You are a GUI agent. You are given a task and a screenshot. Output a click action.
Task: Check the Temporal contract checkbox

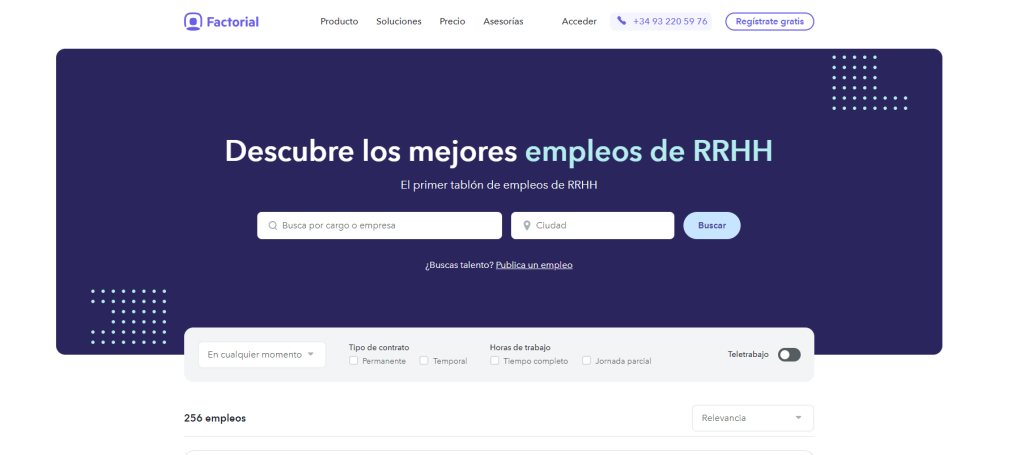pyautogui.click(x=424, y=361)
